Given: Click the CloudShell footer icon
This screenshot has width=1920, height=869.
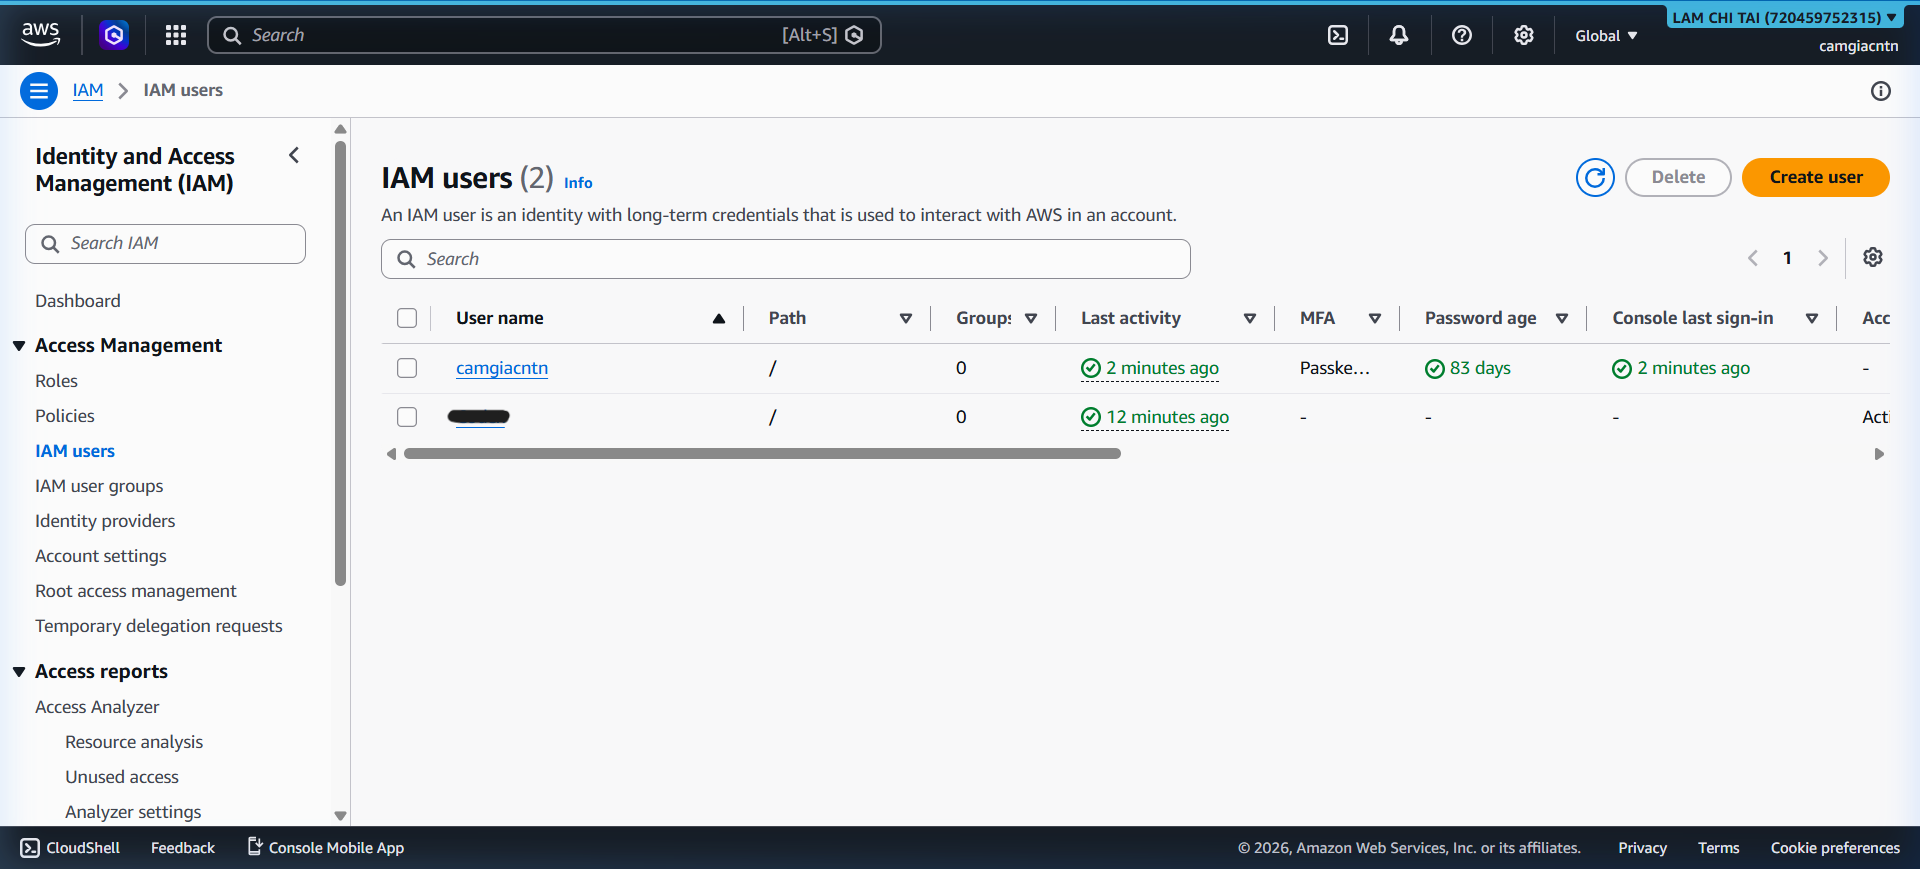Looking at the screenshot, I should 30,848.
